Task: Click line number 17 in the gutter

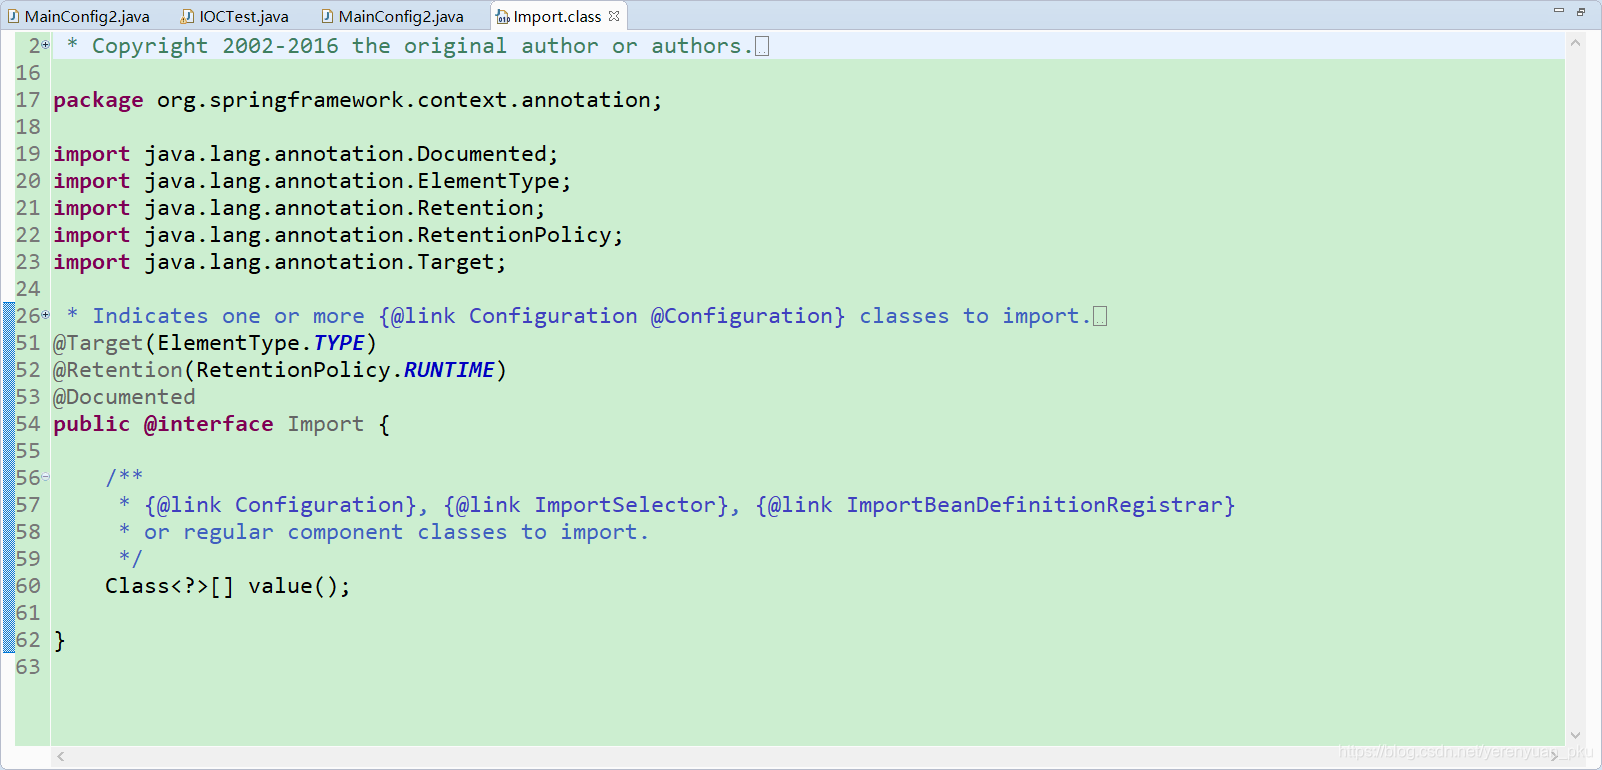Action: [x=28, y=100]
